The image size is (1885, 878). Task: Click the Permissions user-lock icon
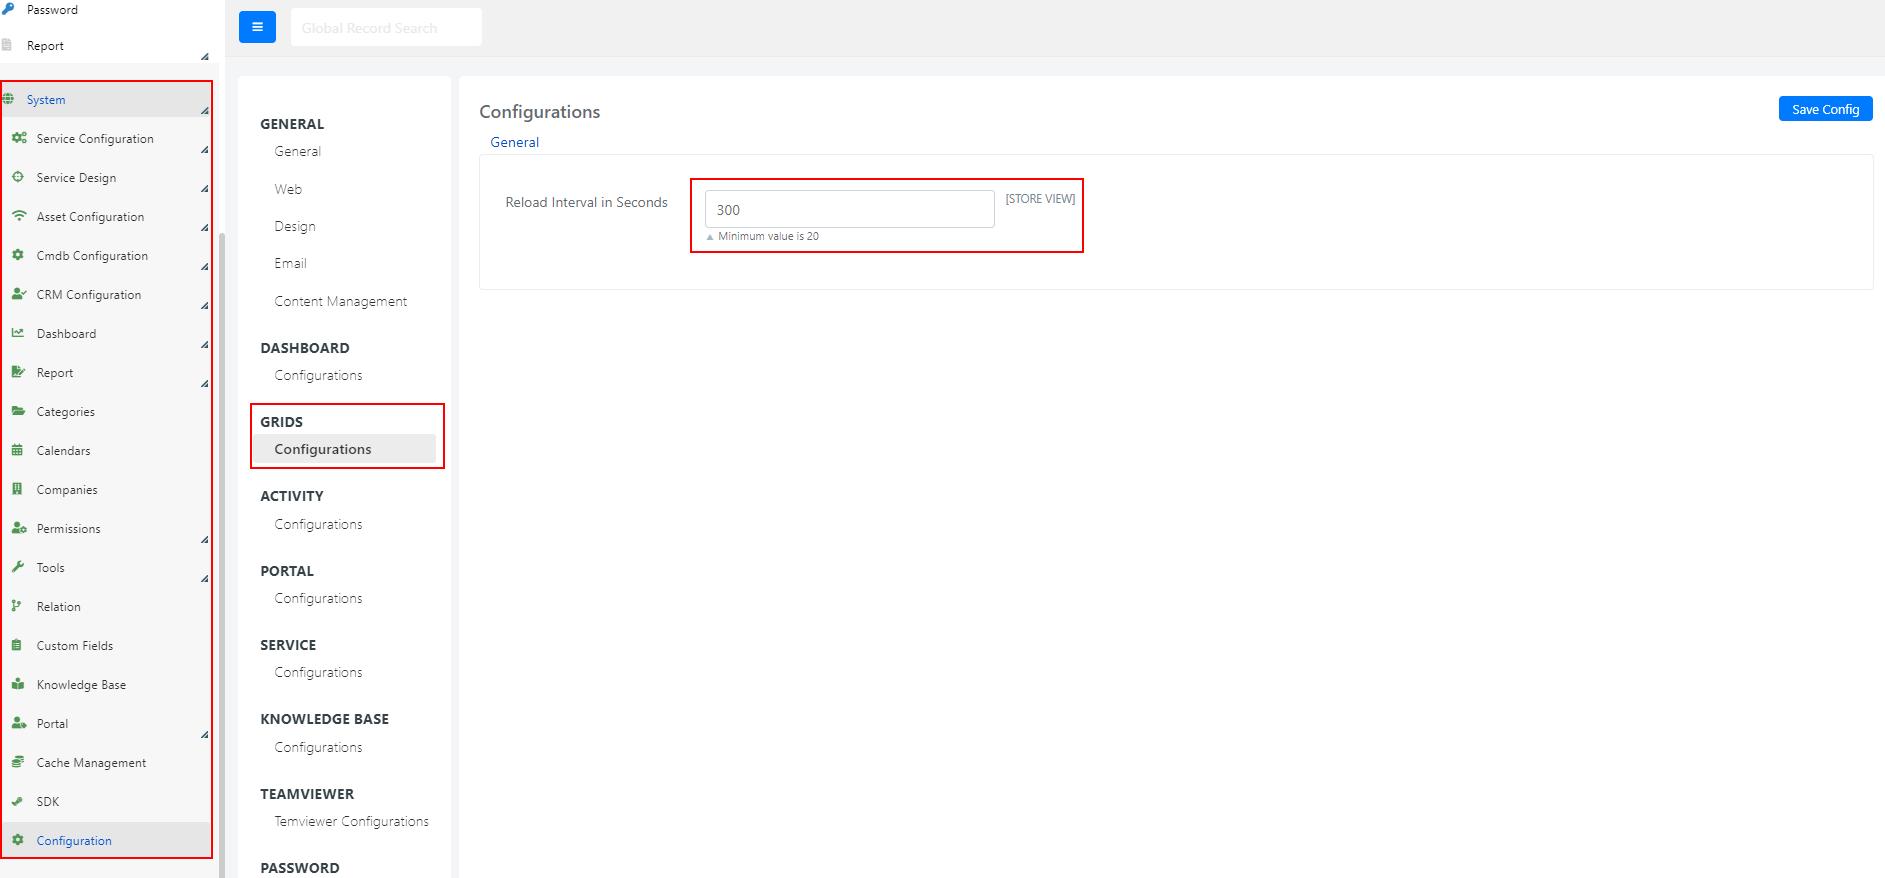click(19, 528)
